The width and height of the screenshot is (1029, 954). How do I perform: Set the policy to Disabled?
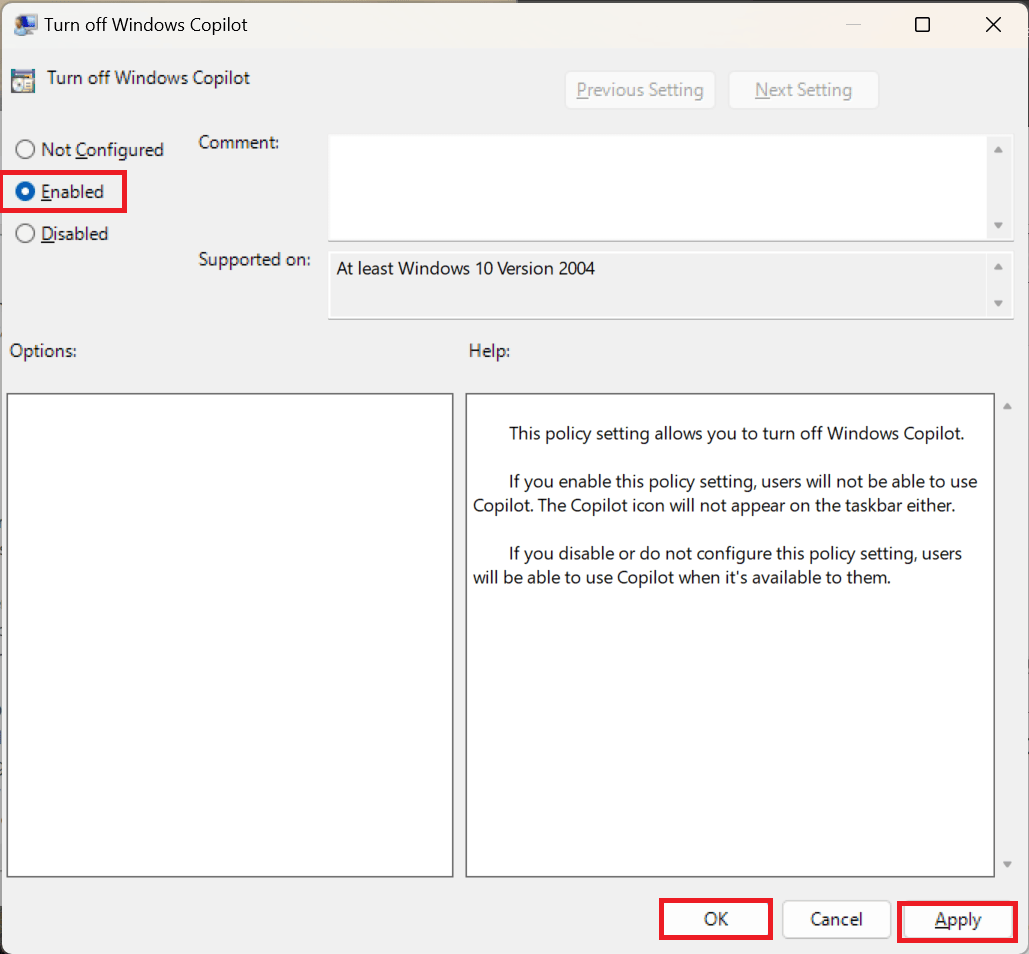26,234
